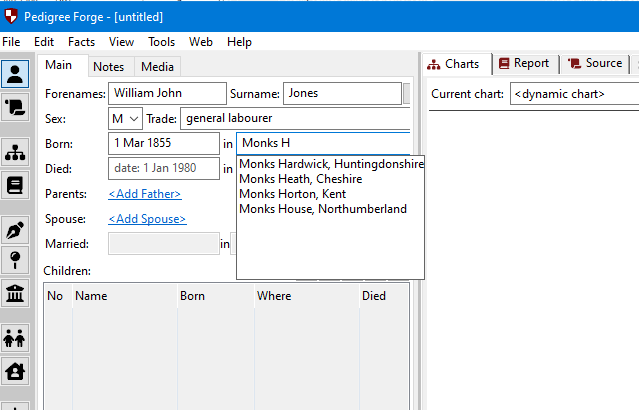This screenshot has width=639, height=410.
Task: Open the archive building sidebar icon
Action: tap(16, 292)
